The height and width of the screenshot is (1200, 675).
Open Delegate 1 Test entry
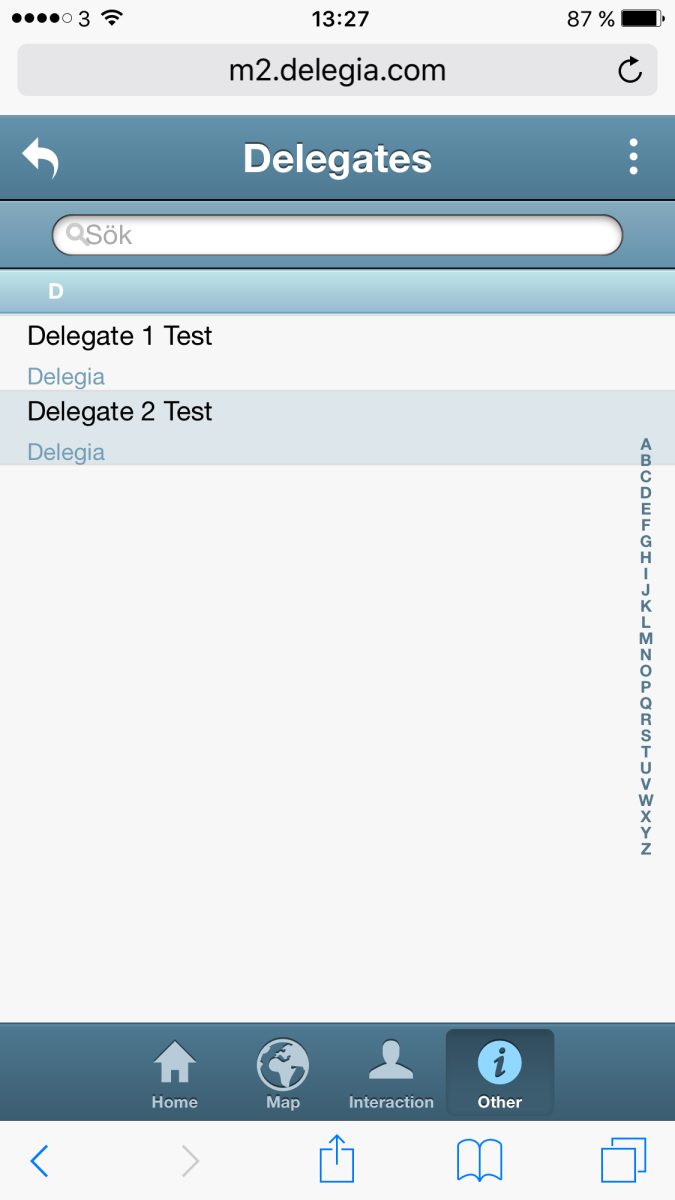point(337,353)
